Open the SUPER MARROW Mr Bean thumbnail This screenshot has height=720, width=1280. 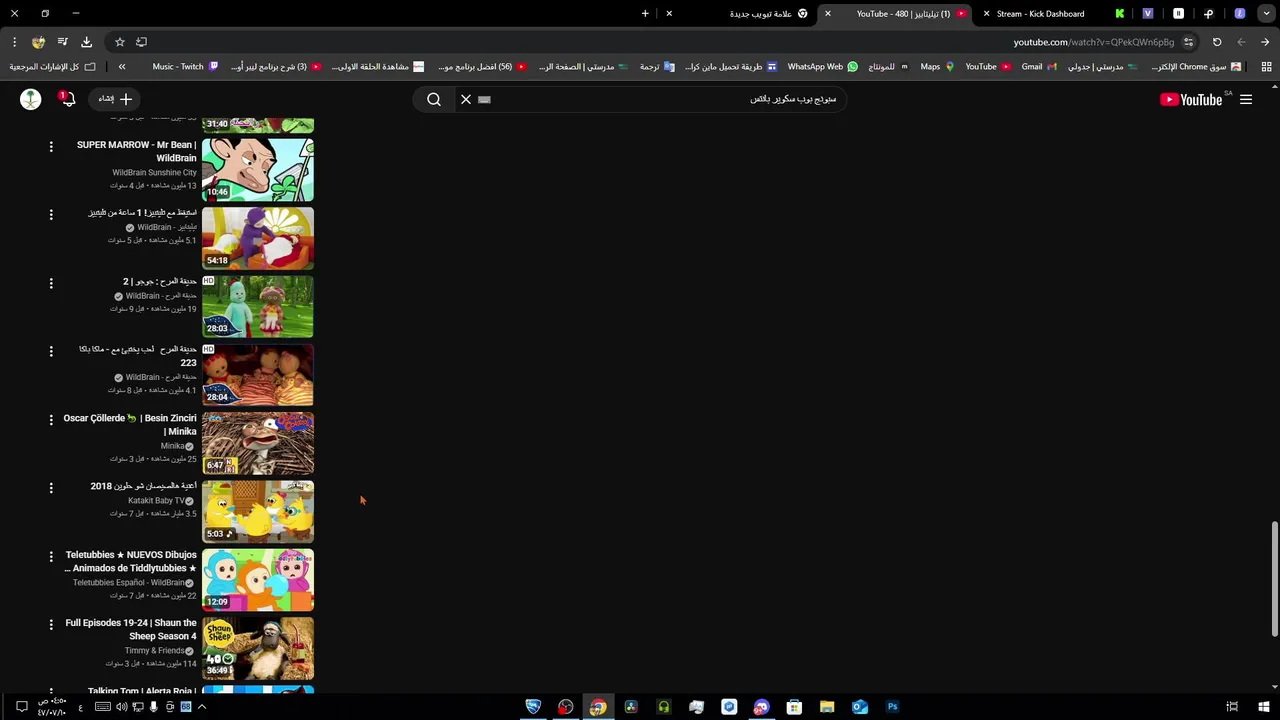point(258,170)
